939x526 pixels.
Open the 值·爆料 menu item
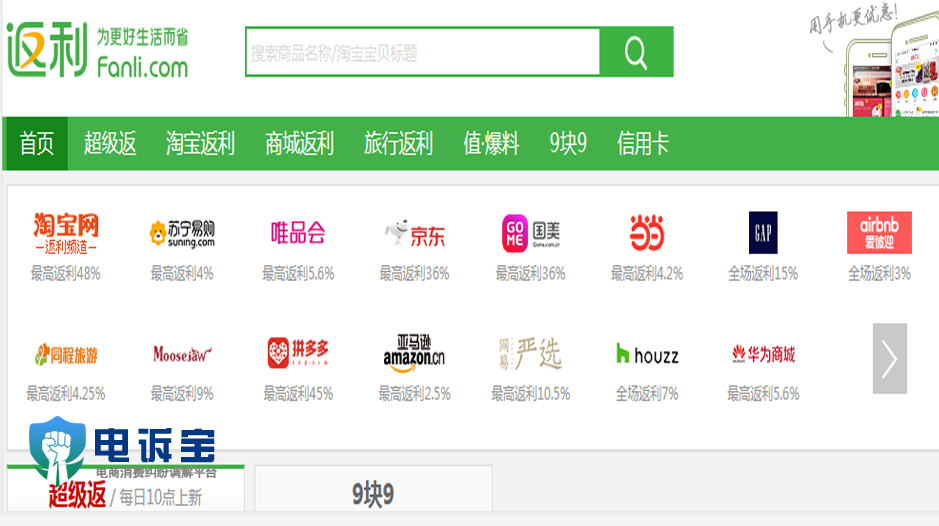[x=491, y=144]
